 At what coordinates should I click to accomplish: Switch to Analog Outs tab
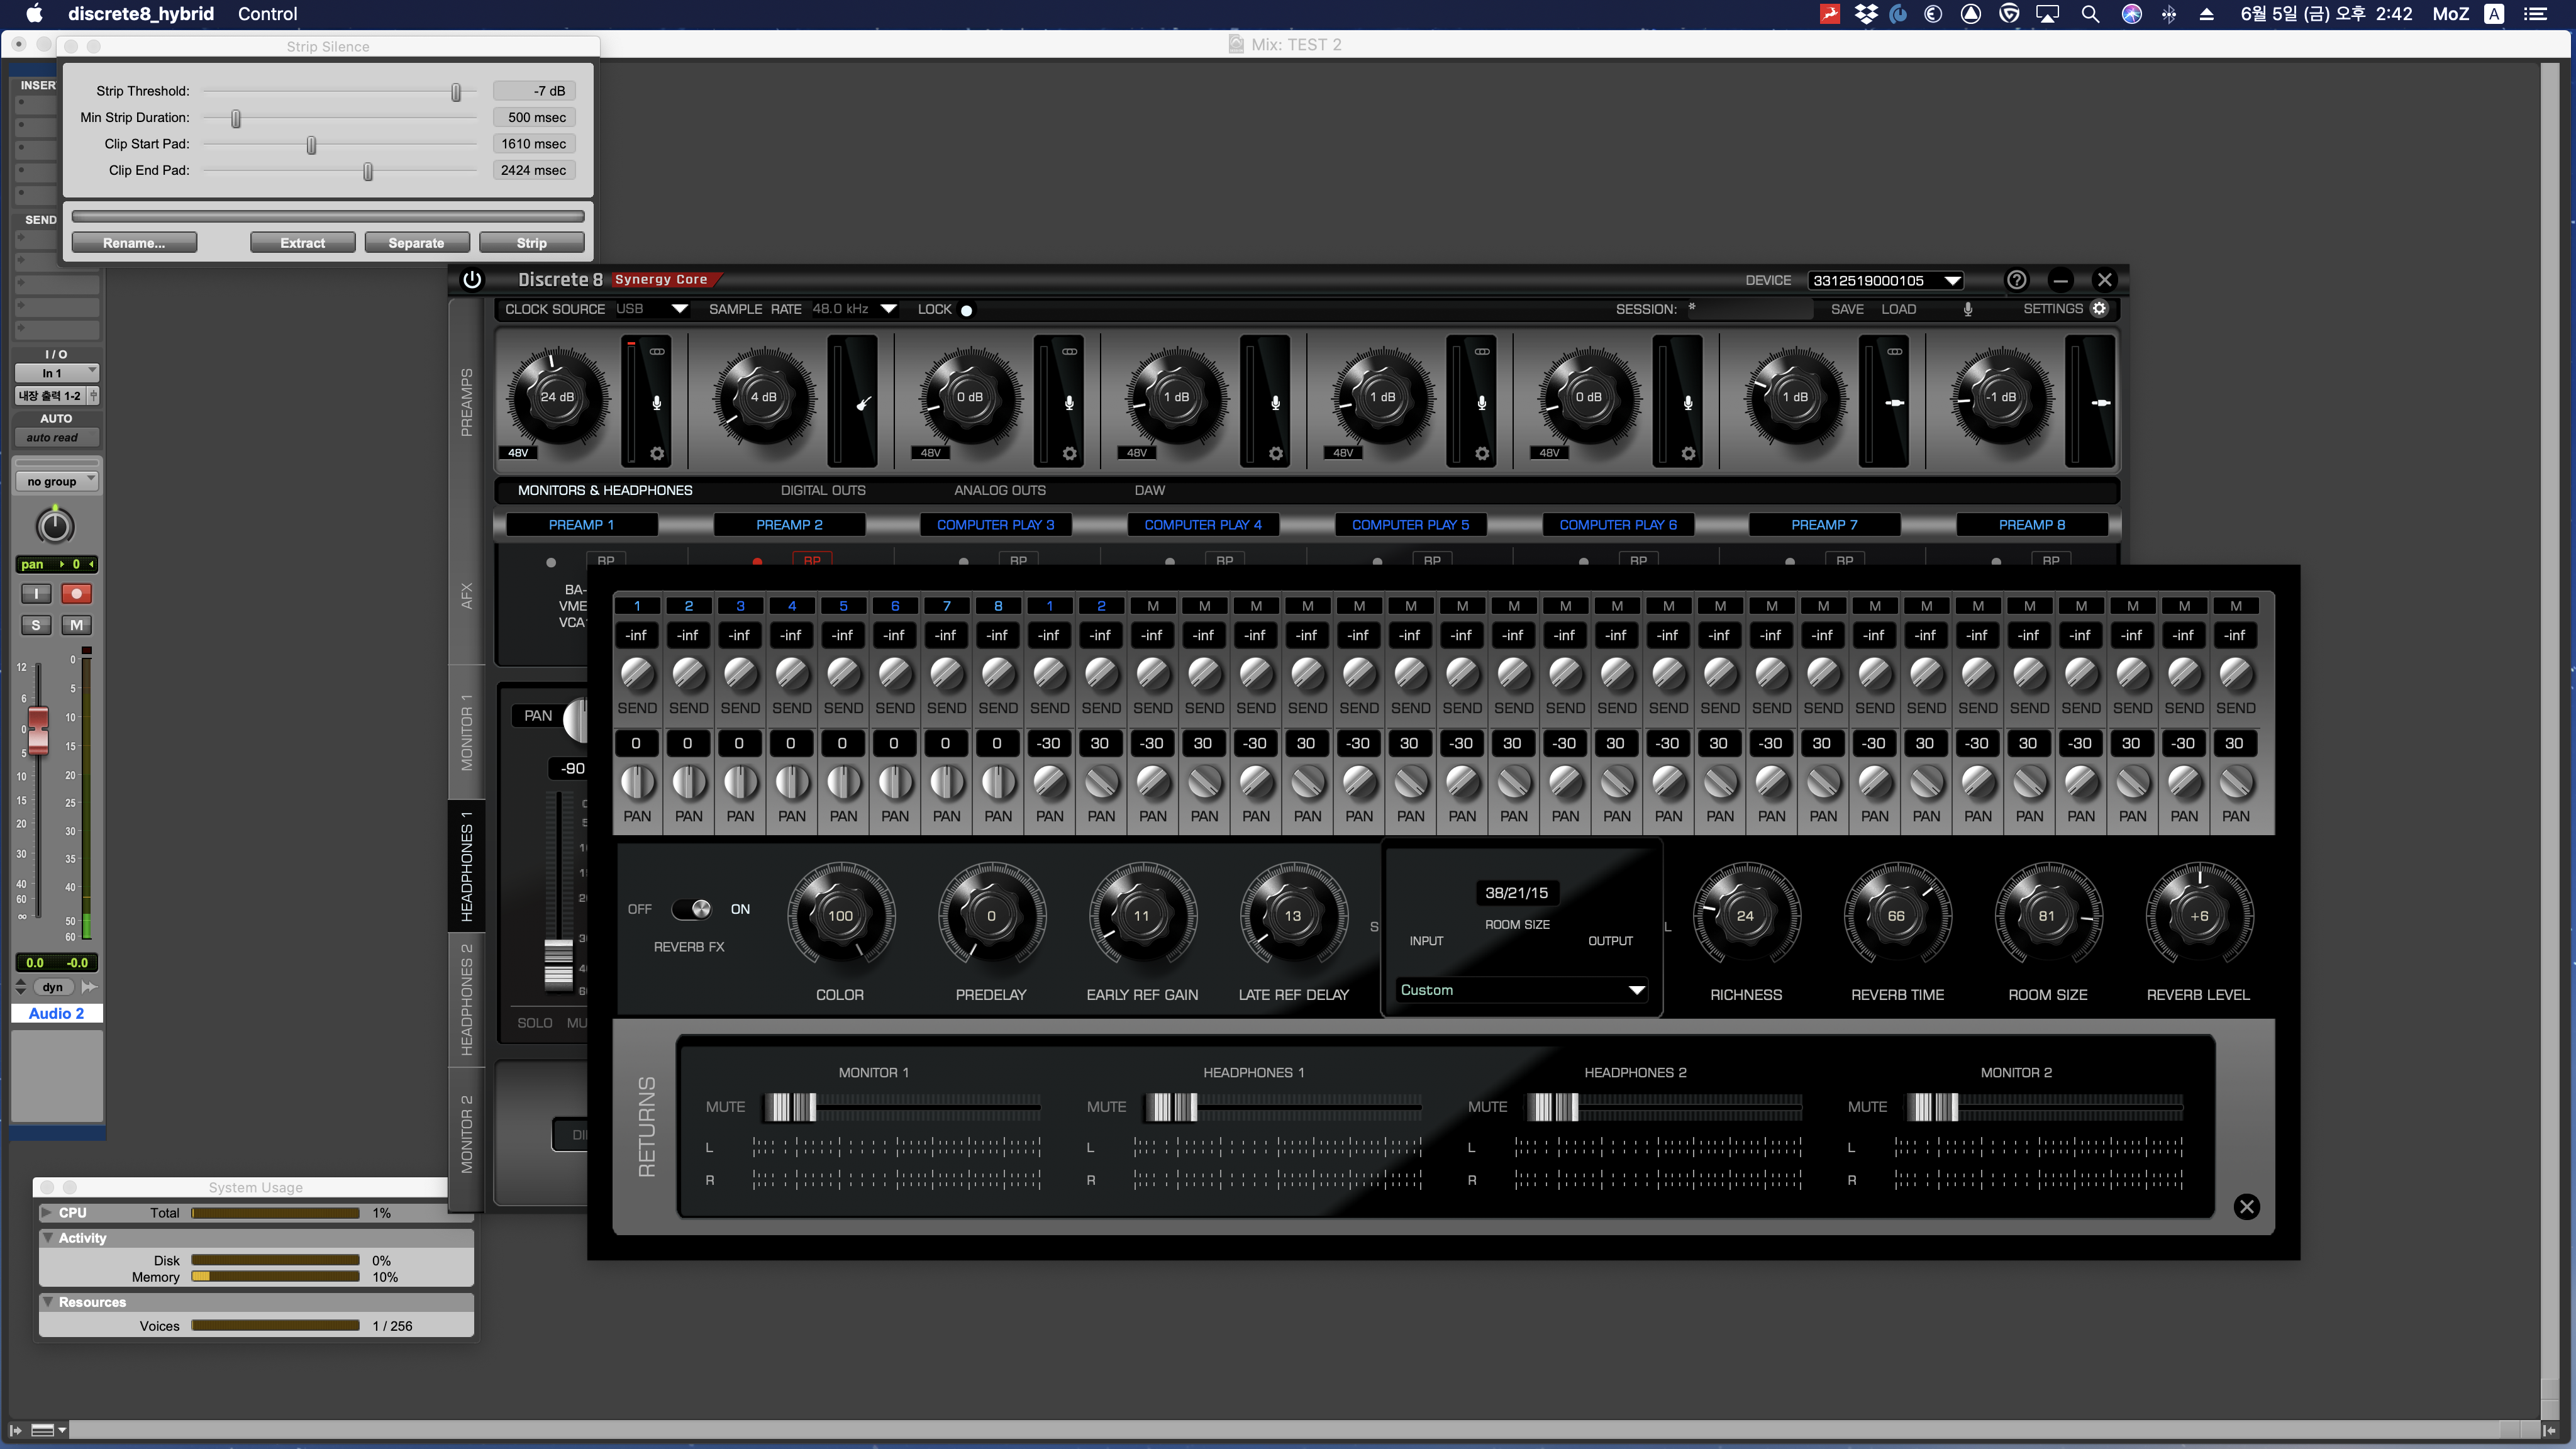(x=1000, y=490)
